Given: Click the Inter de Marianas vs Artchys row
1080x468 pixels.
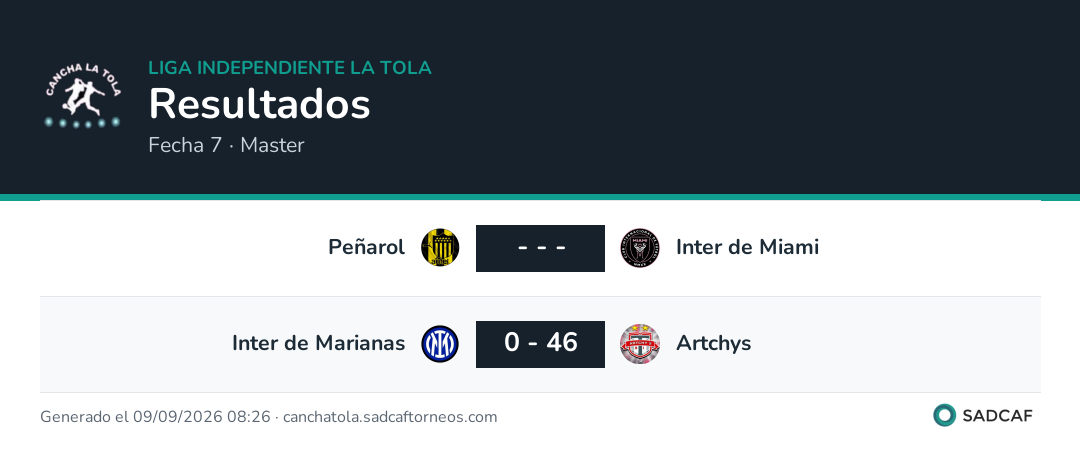Looking at the screenshot, I should (x=540, y=344).
